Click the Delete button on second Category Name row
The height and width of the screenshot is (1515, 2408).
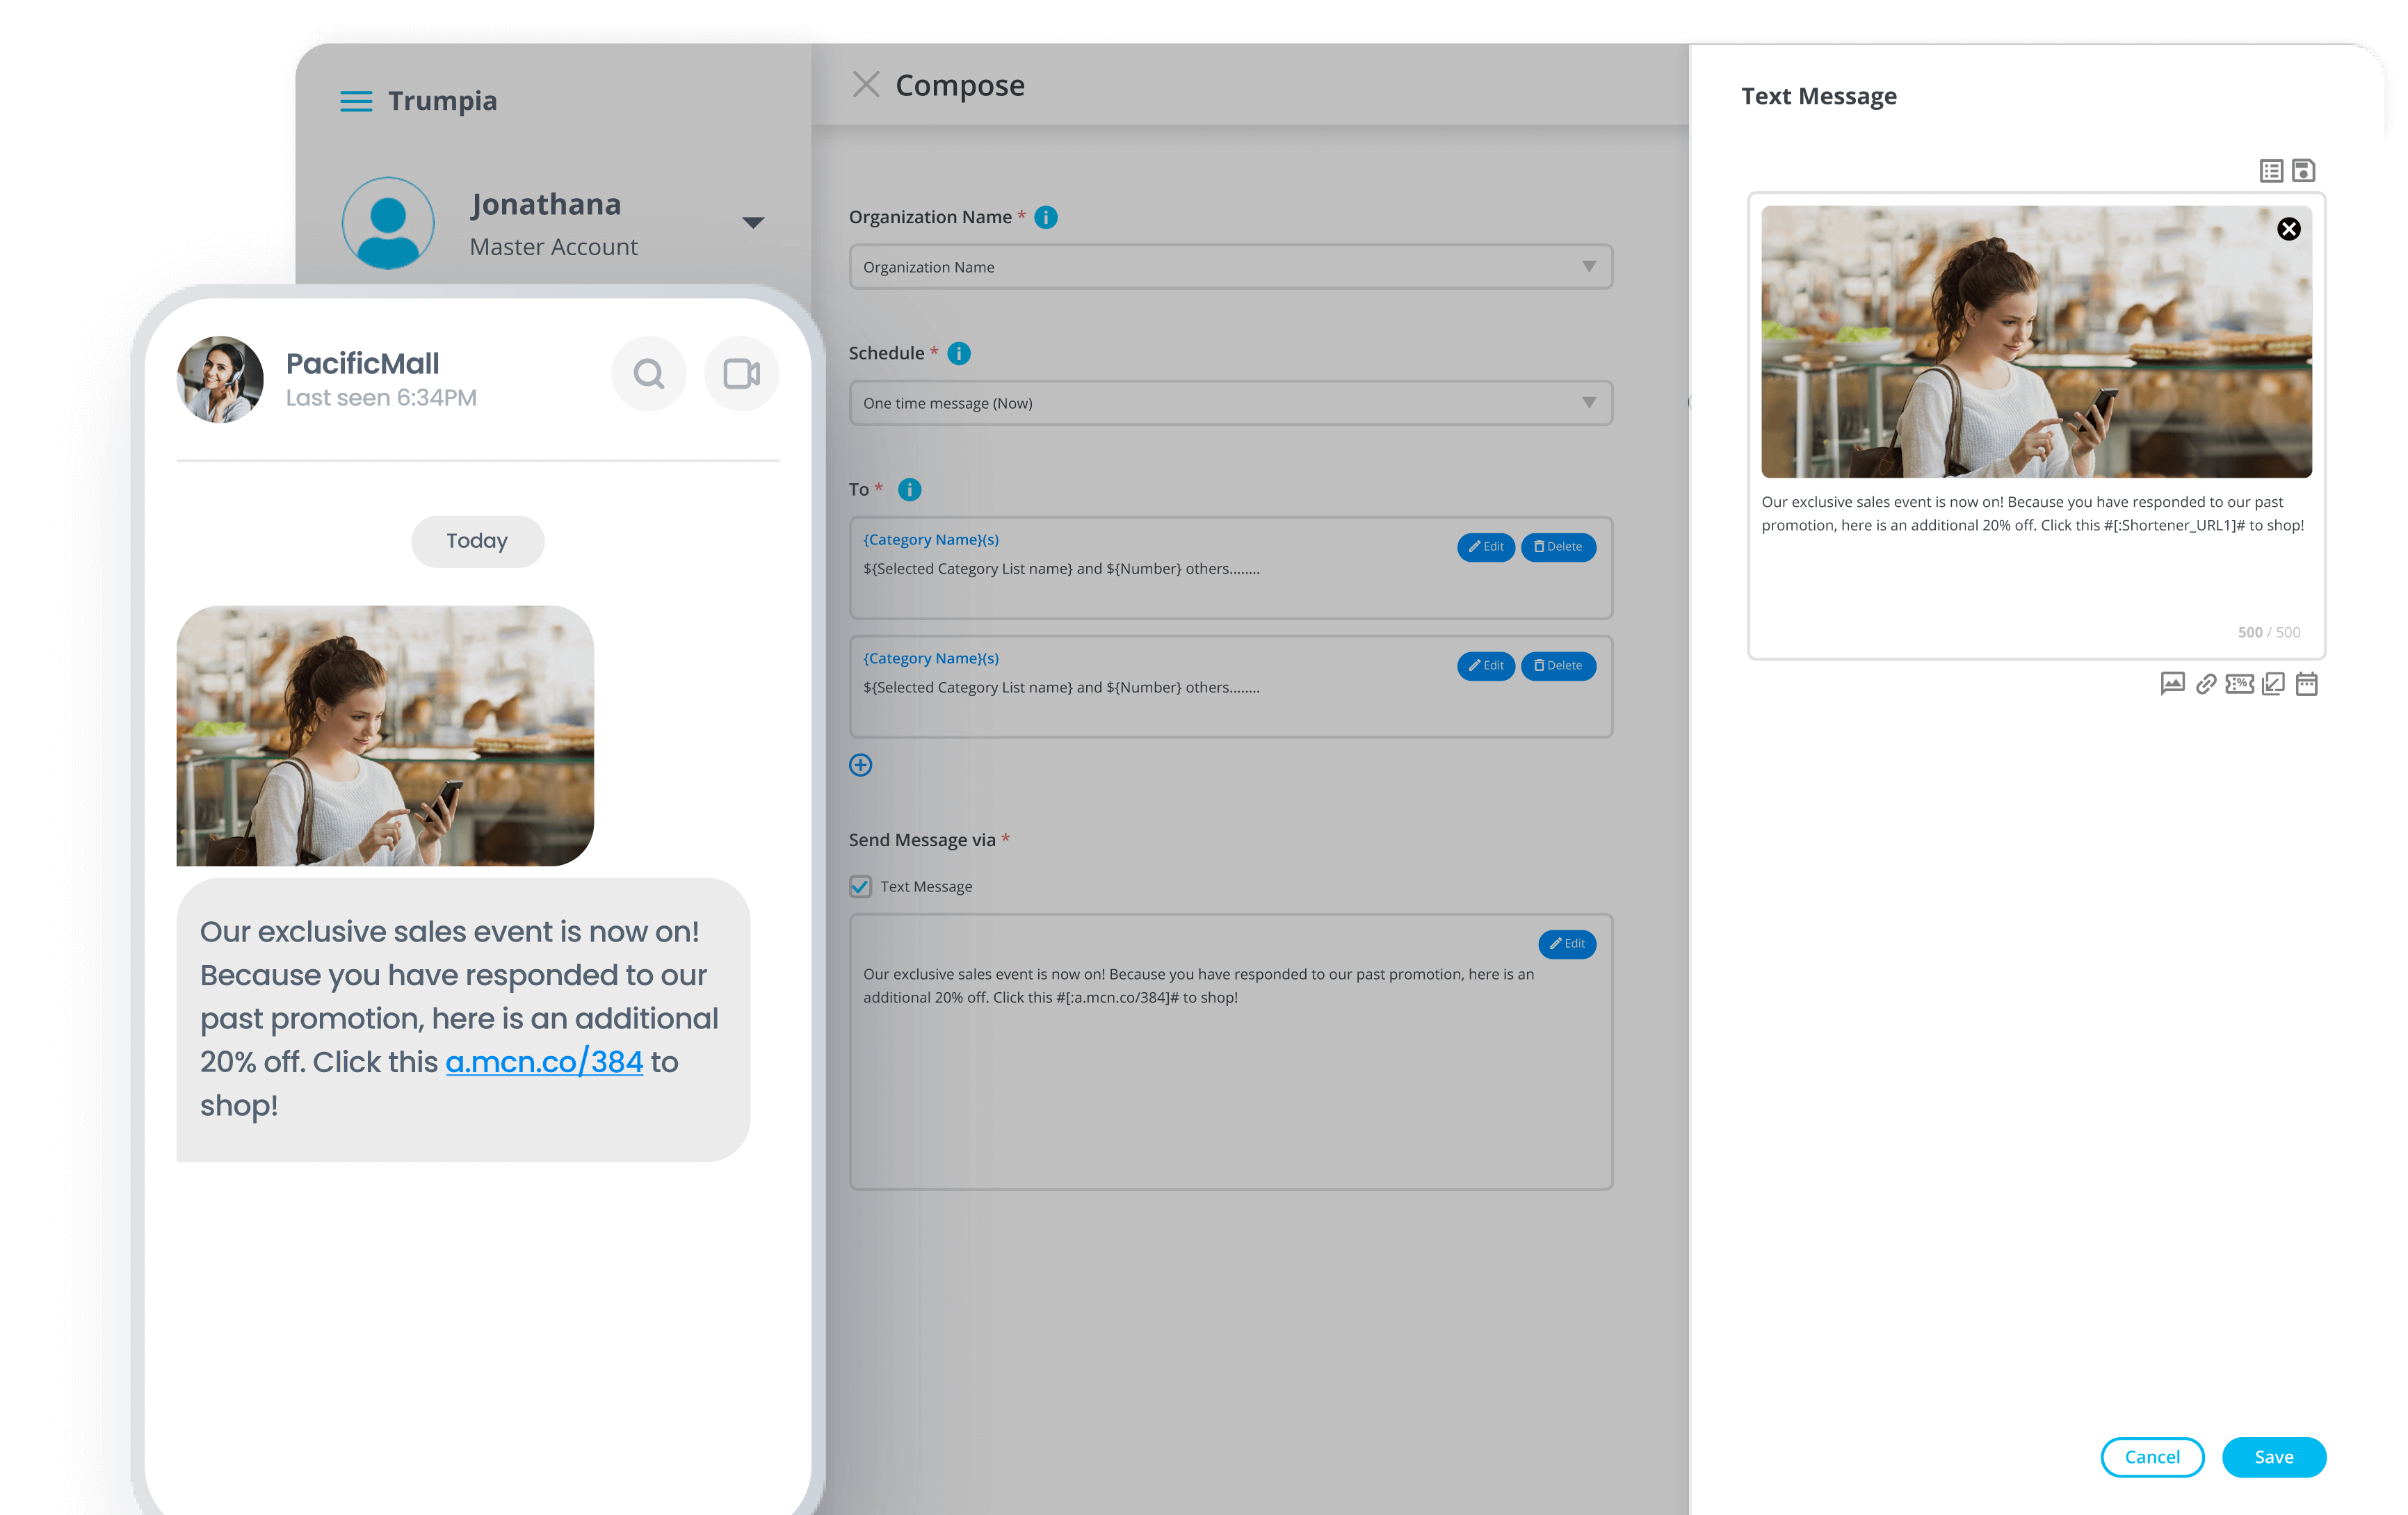(x=1556, y=665)
